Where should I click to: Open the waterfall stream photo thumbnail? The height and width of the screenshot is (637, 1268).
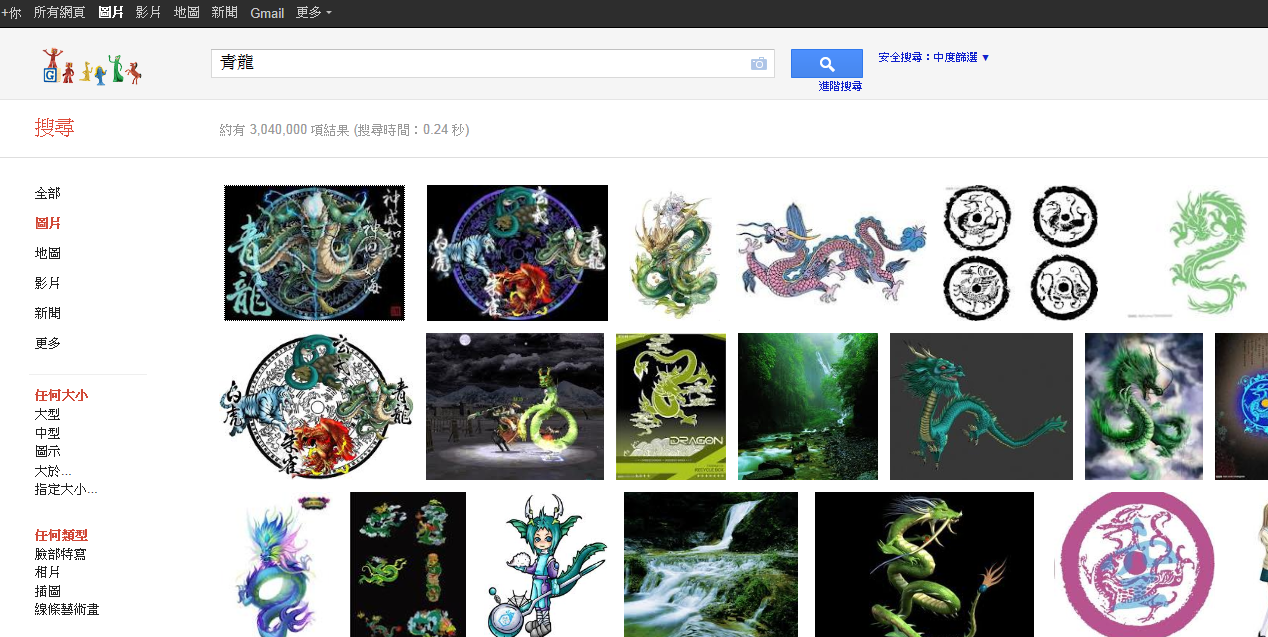coord(711,565)
